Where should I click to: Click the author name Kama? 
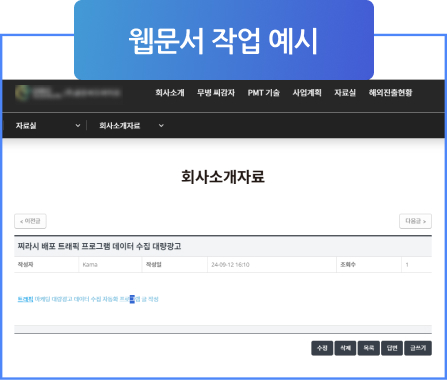[90, 265]
